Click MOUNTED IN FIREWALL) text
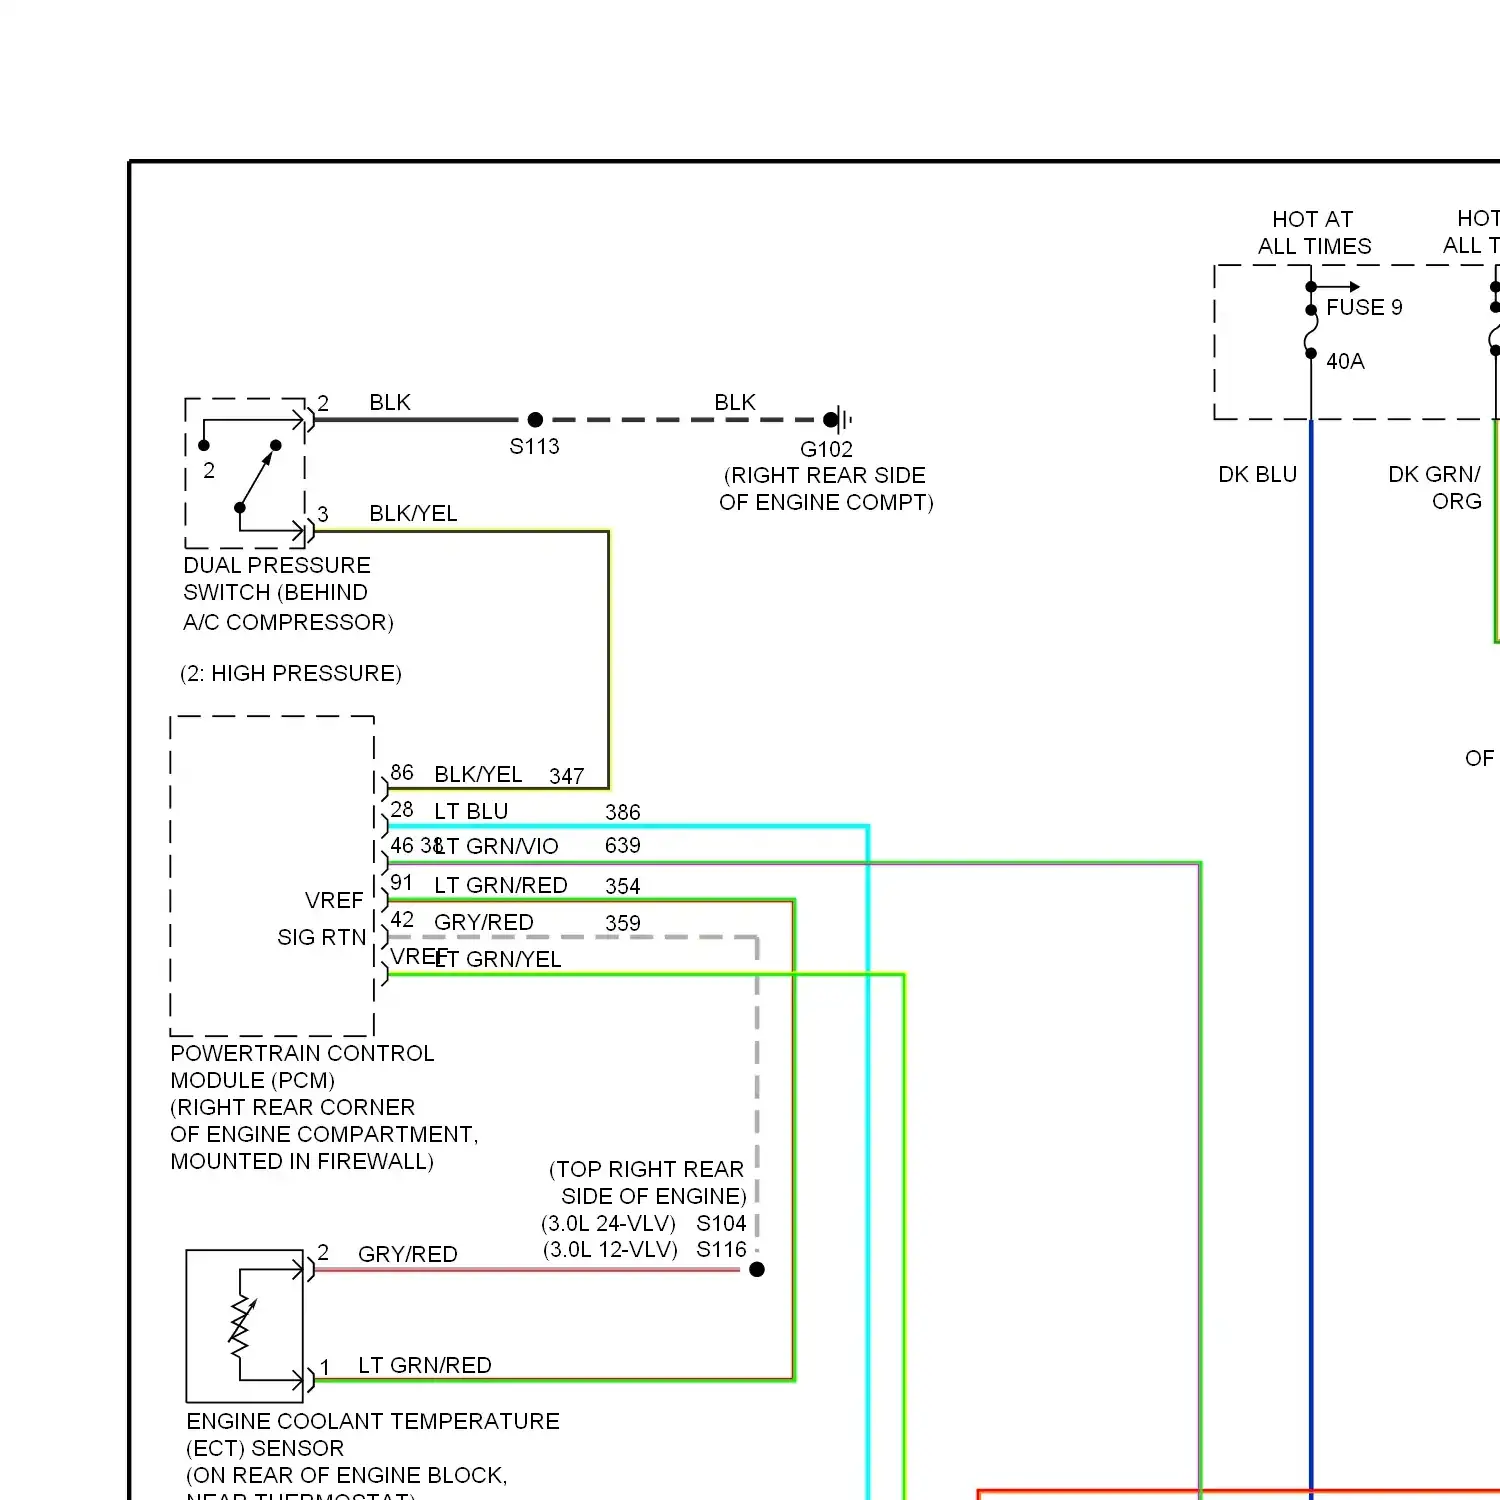1500x1500 pixels. click(302, 1161)
